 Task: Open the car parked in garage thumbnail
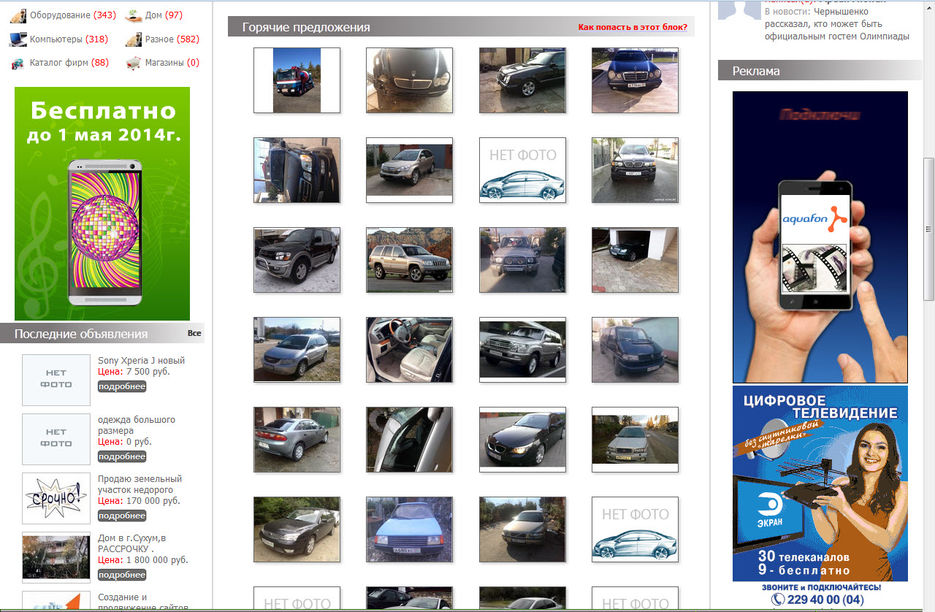[635, 260]
